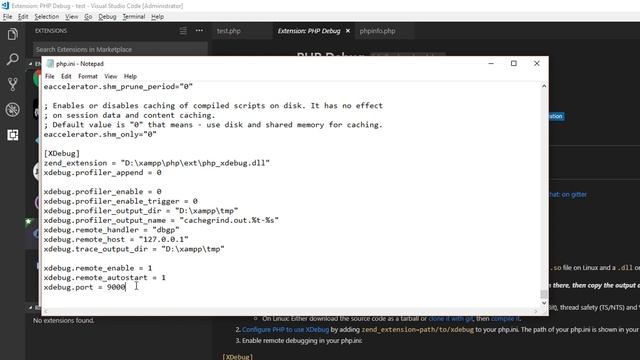
Task: Click the xdebug.remote_autostart = 1 line
Action: [x=104, y=278]
